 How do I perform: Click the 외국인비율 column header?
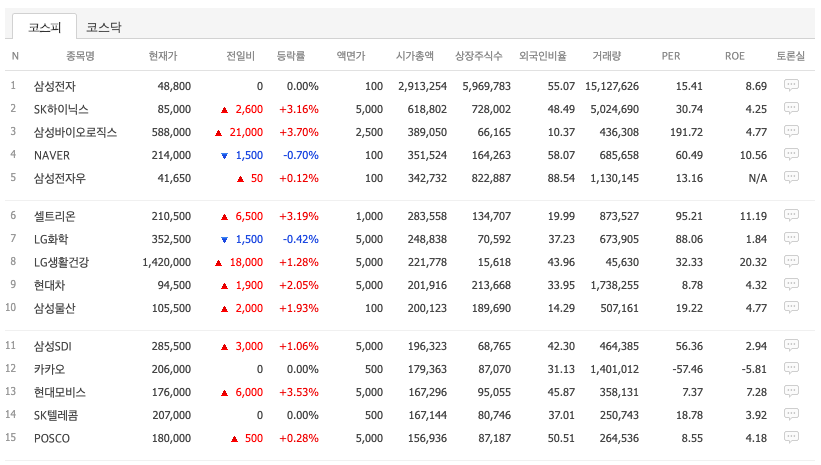tap(542, 56)
